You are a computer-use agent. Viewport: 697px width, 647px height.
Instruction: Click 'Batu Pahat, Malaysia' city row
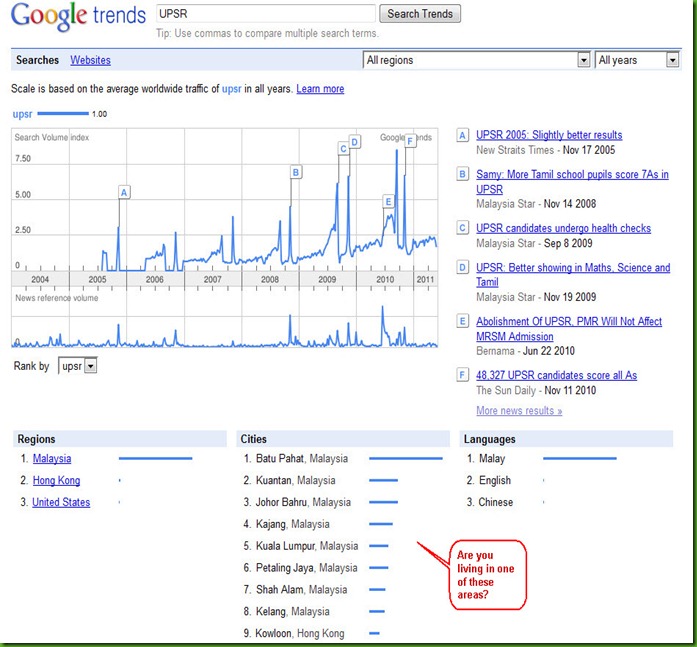point(343,459)
